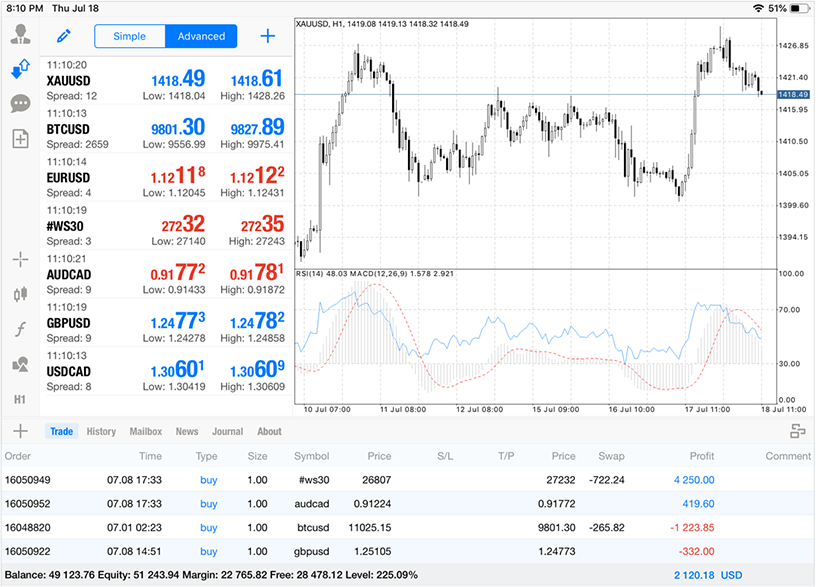
Task: Select the GBPUSD quote row
Action: tap(166, 323)
